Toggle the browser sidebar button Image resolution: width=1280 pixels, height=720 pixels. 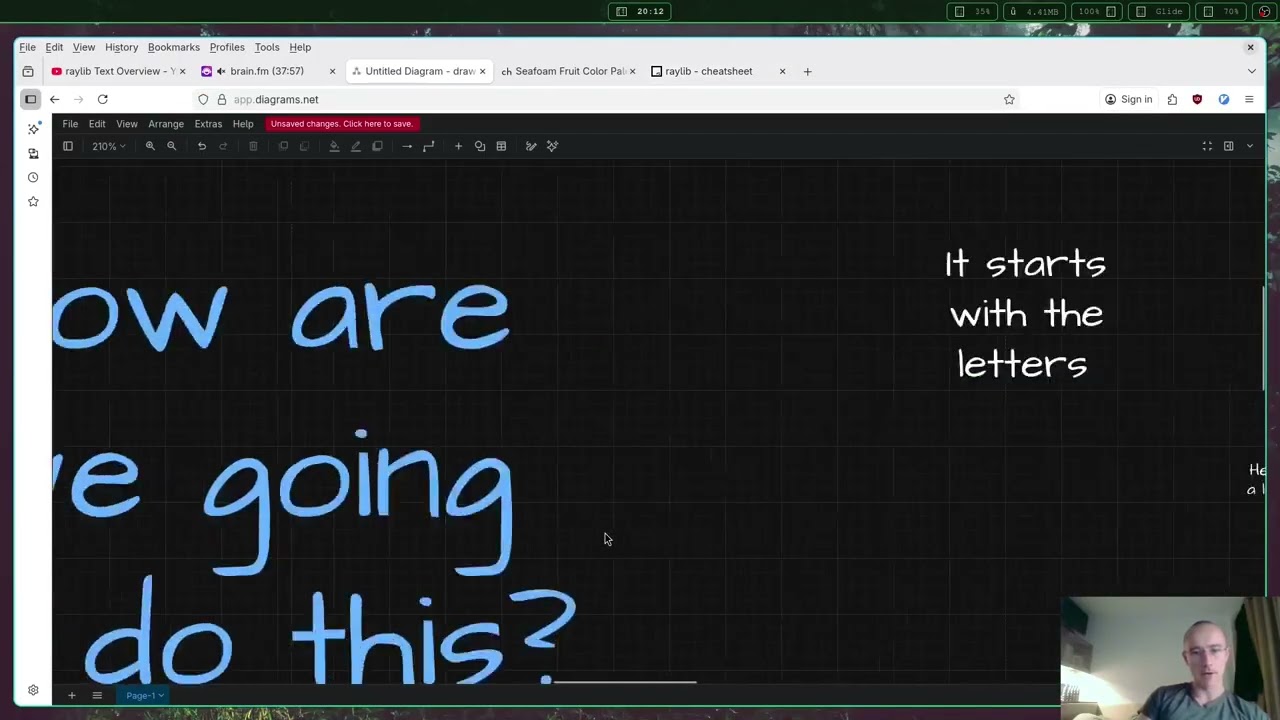pyautogui.click(x=30, y=99)
